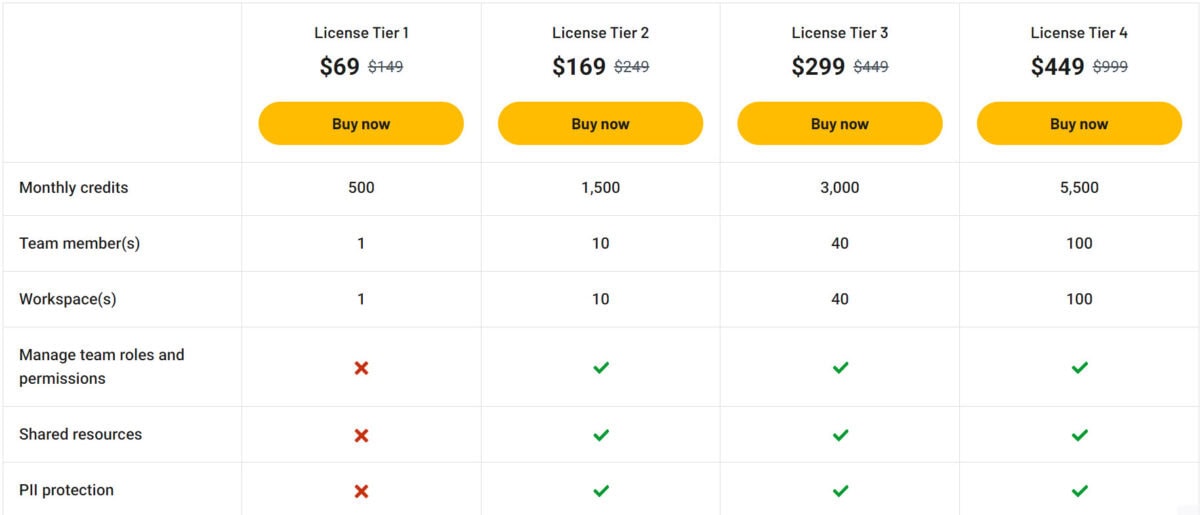Viewport: 1200px width, 515px height.
Task: Click the Monthly credits row label
Action: 74,188
